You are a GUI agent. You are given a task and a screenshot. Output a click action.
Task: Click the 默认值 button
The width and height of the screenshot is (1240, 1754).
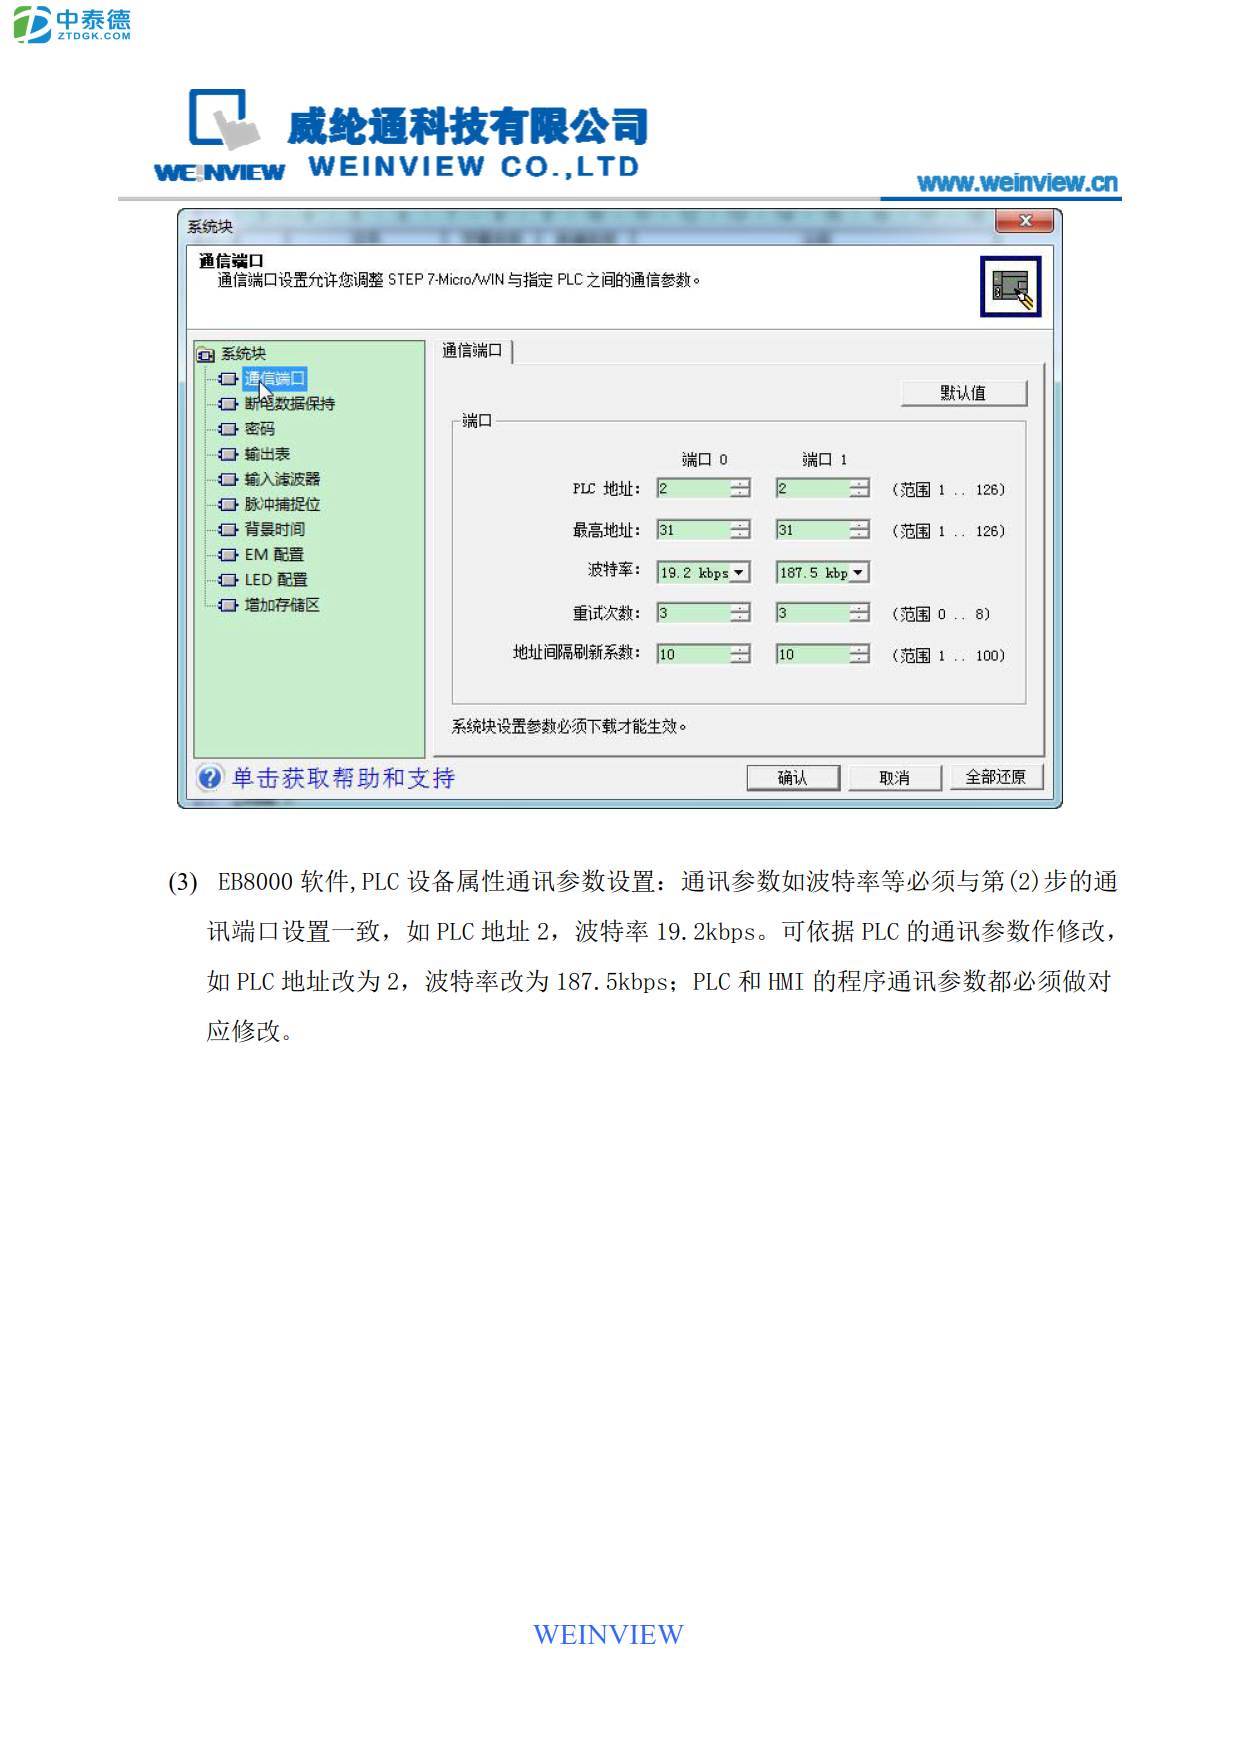pyautogui.click(x=964, y=393)
